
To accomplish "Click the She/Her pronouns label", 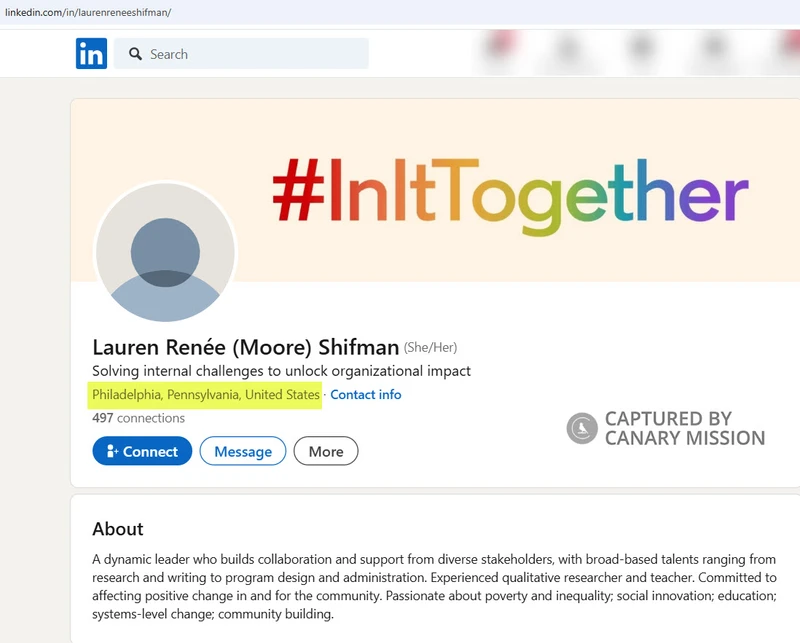I will coord(431,348).
